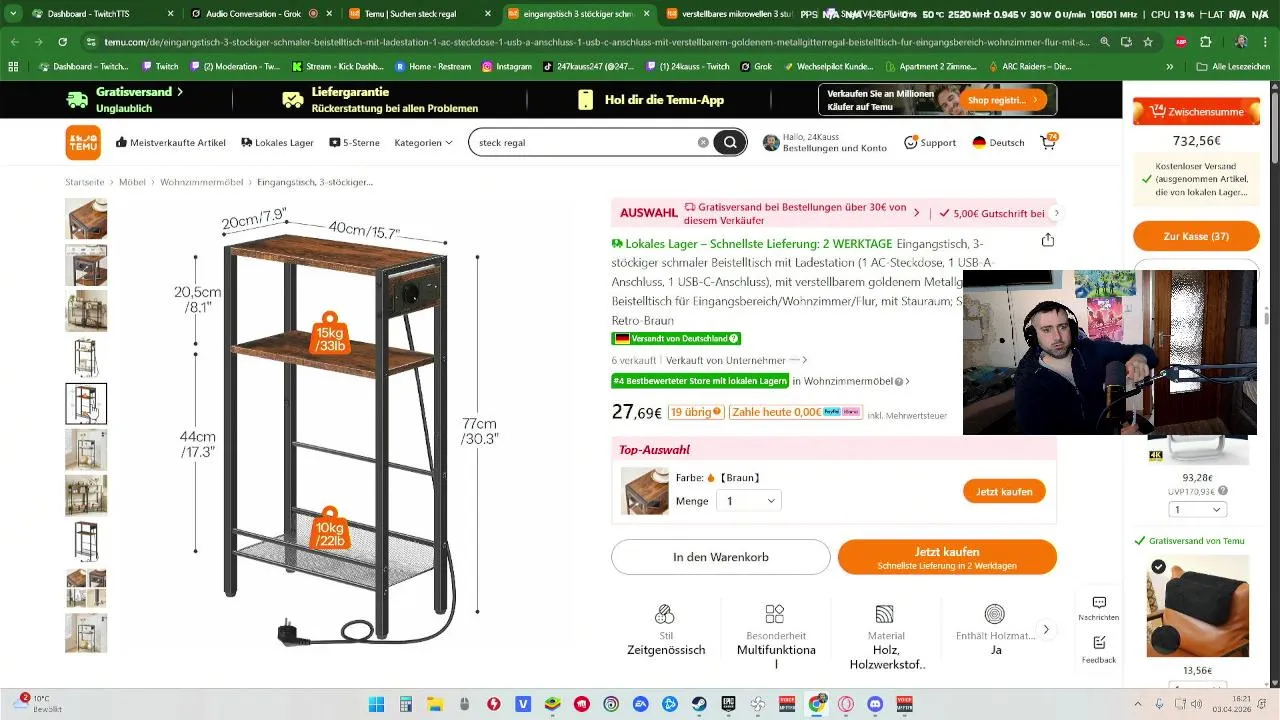1280x720 pixels.
Task: Clear the search field with the X icon
Action: [x=703, y=142]
